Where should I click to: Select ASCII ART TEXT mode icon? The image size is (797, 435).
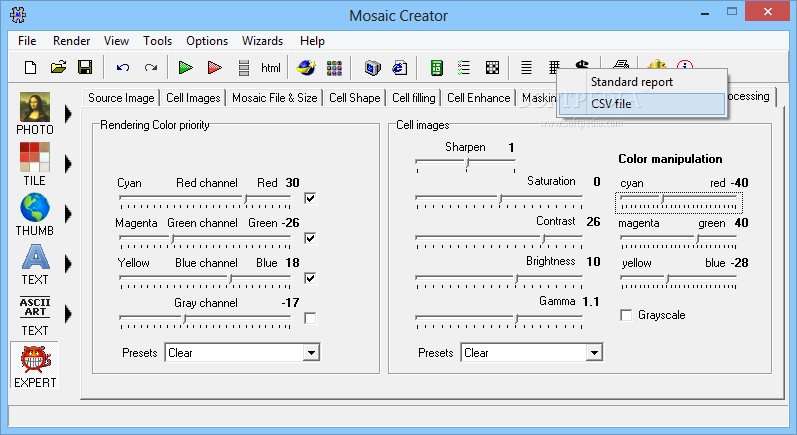pos(35,307)
